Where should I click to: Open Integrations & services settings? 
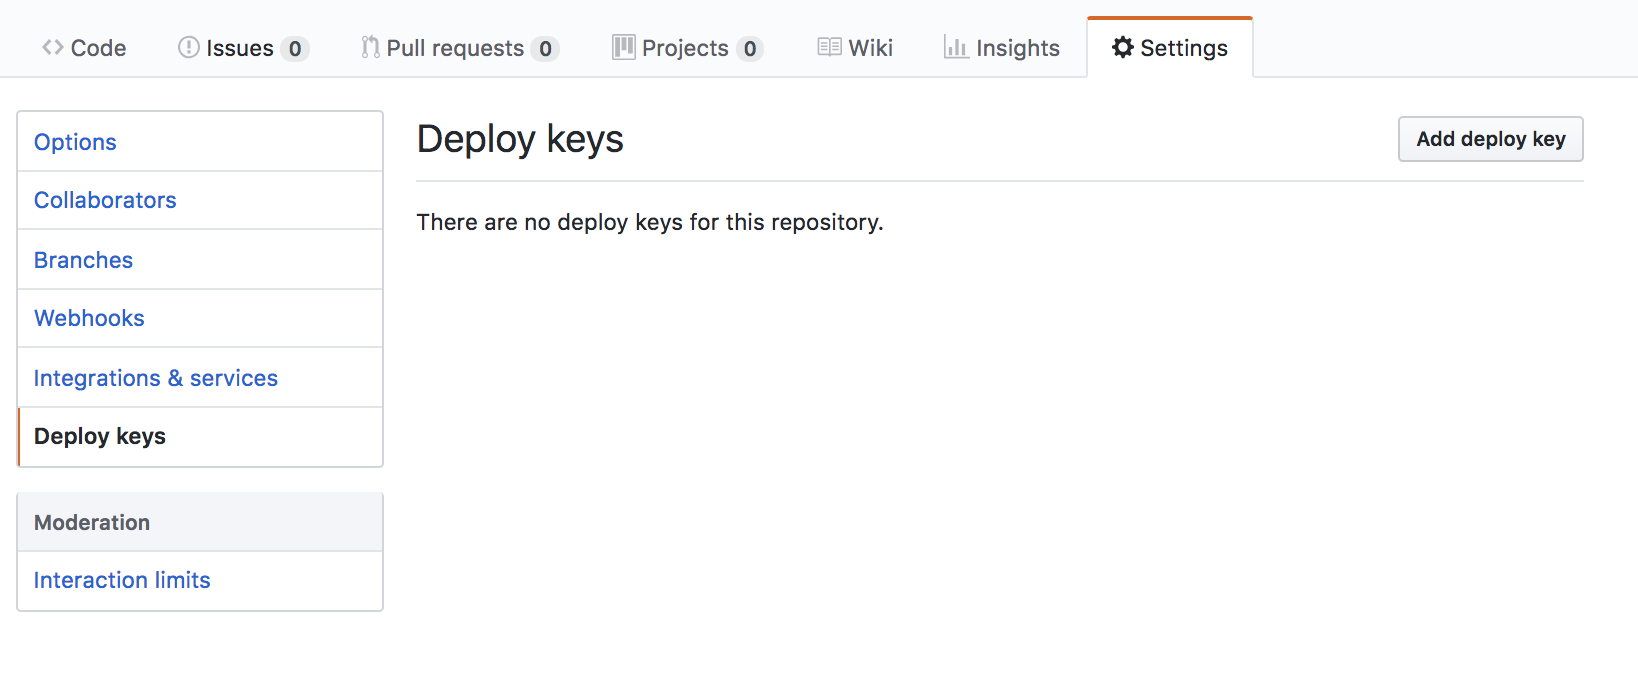point(155,378)
